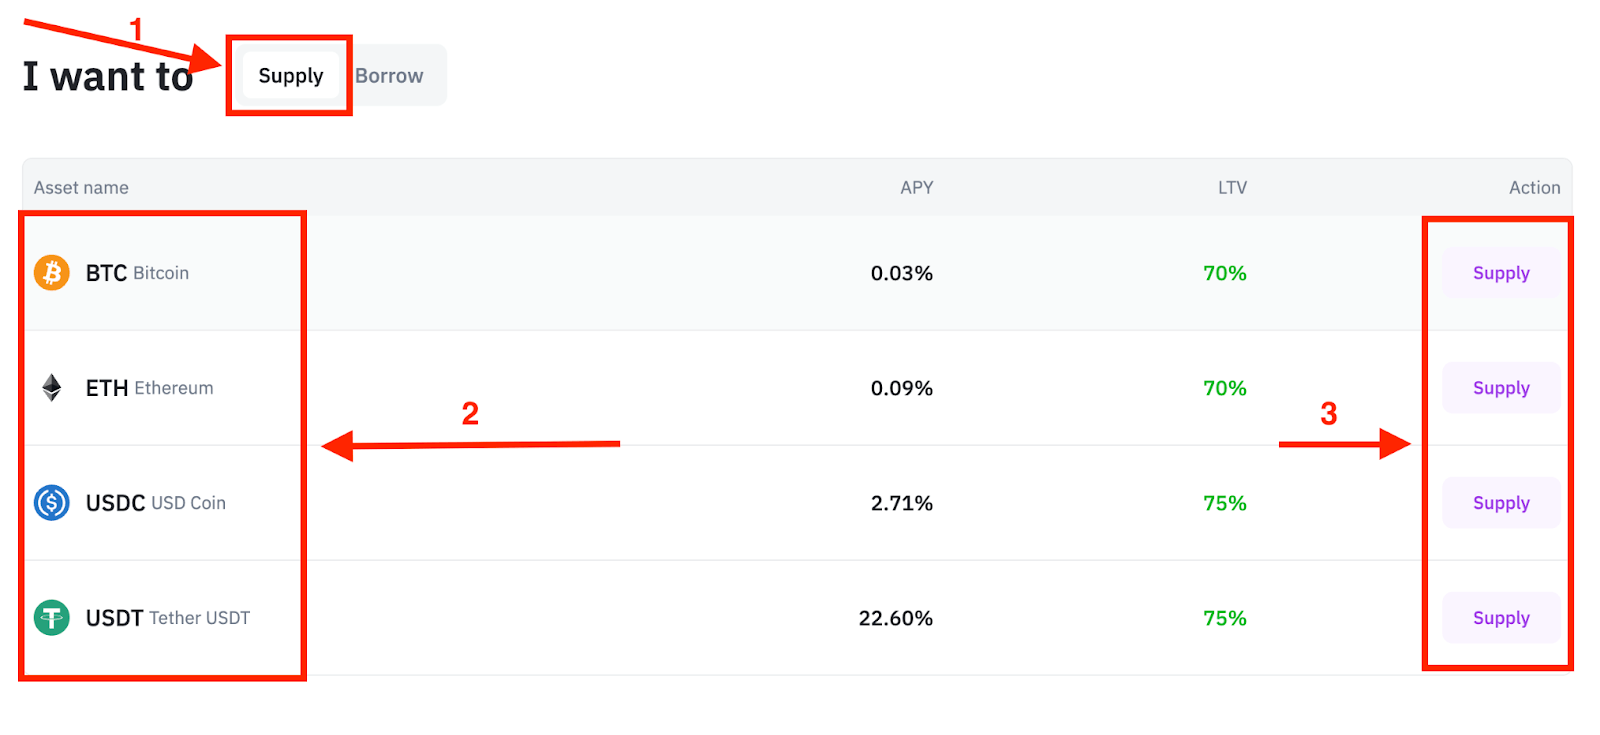The image size is (1600, 735).
Task: Supply USDT using the row's button
Action: tap(1501, 618)
